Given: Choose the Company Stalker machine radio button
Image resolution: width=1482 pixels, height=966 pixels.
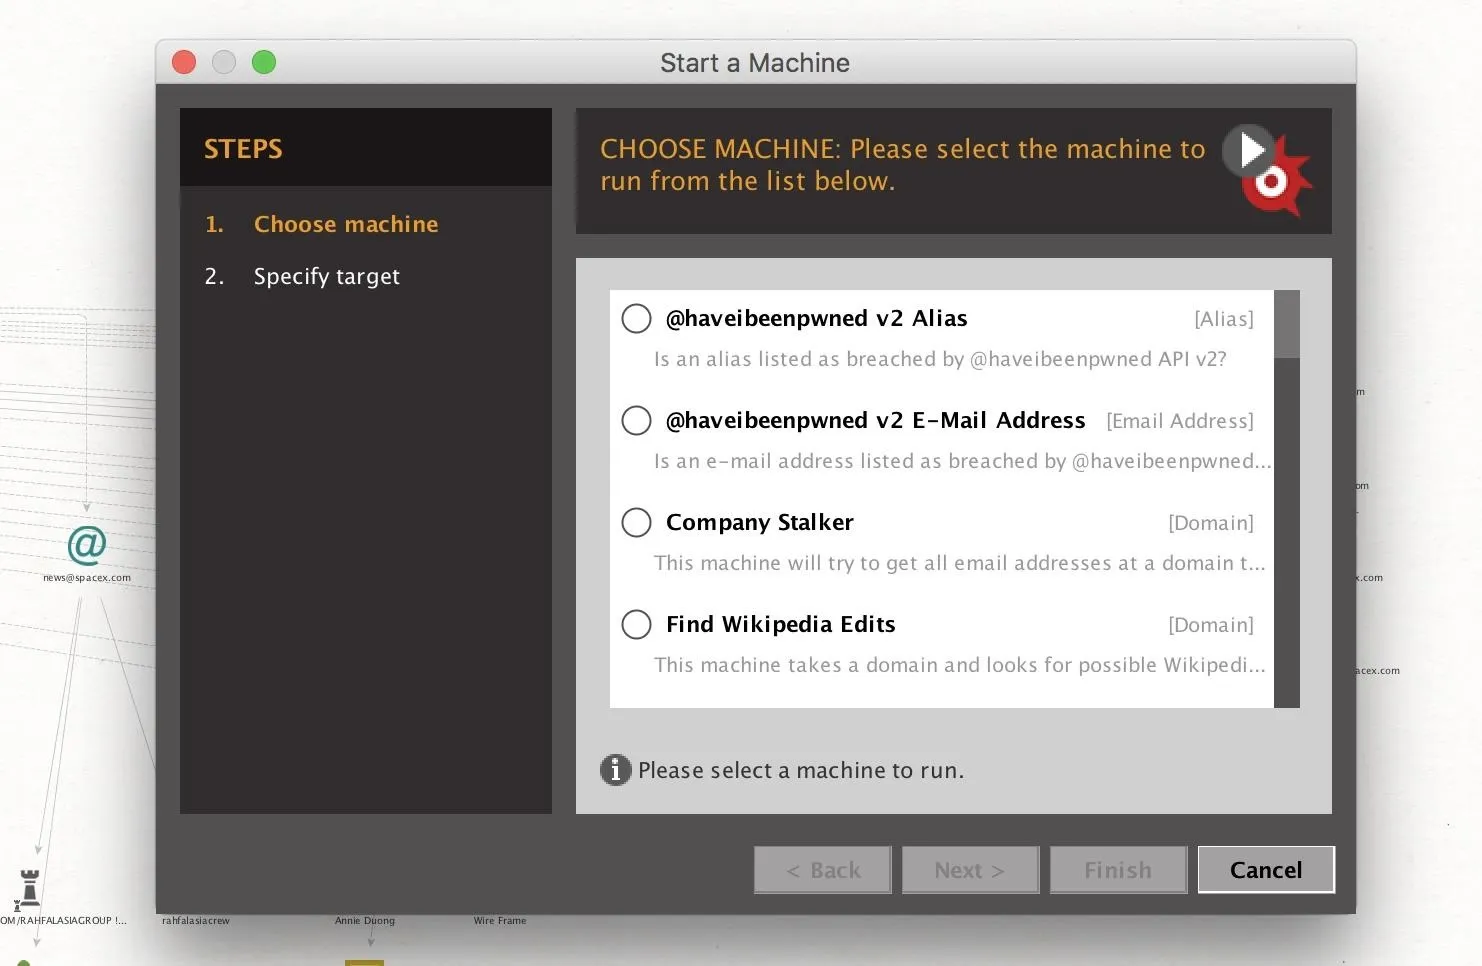Looking at the screenshot, I should 636,522.
